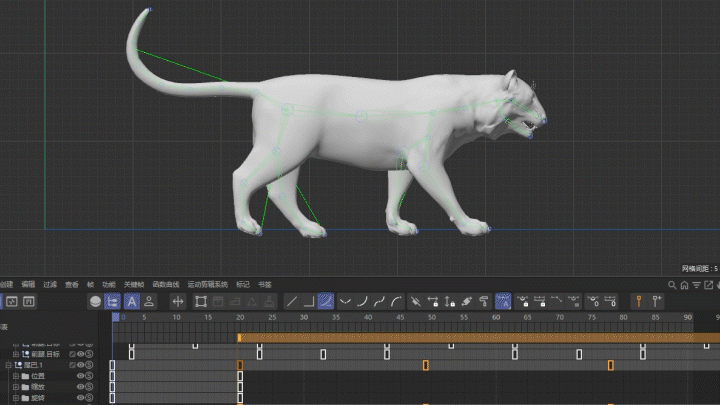The height and width of the screenshot is (405, 720).
Task: Open timeline in new window icon
Action: coord(709,285)
